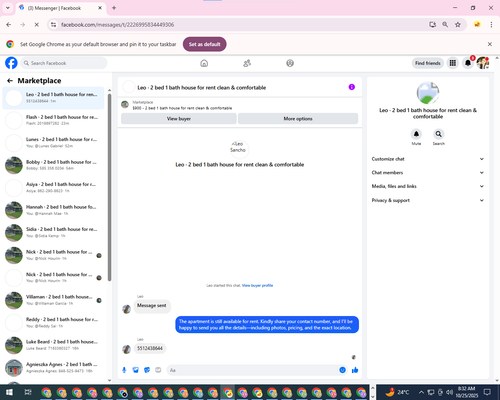The height and width of the screenshot is (400, 500).
Task: Go back using the Marketplace back arrow
Action: [10, 81]
